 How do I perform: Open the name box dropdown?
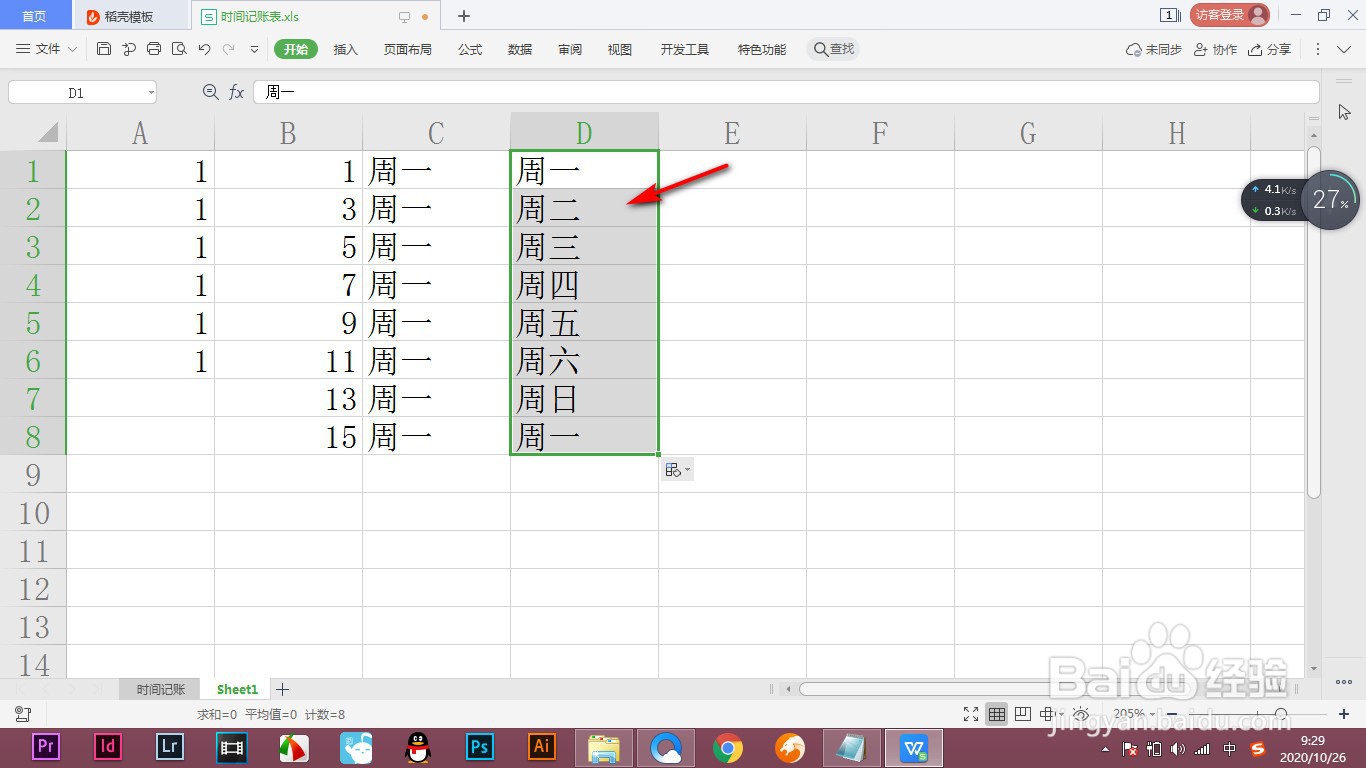pos(151,91)
